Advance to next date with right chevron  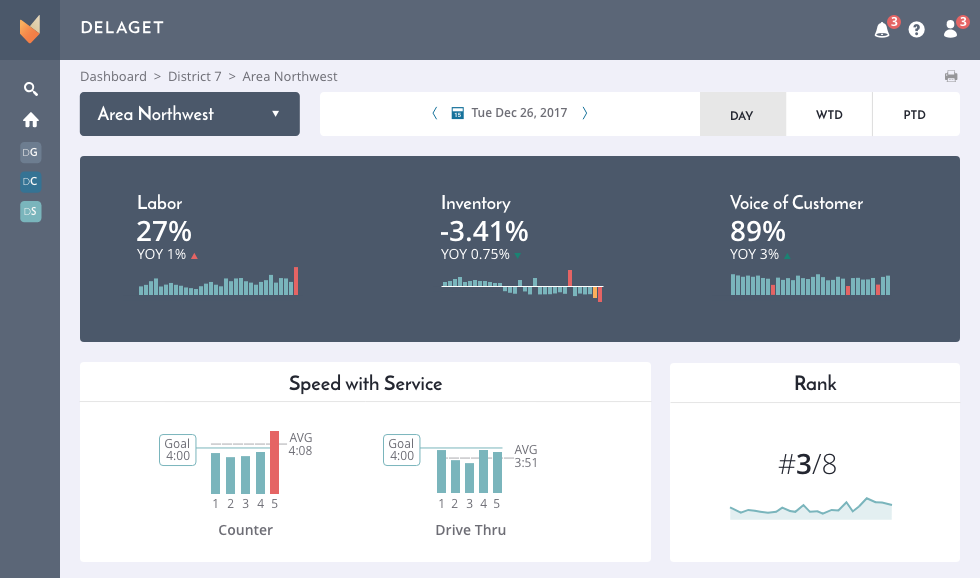click(585, 113)
